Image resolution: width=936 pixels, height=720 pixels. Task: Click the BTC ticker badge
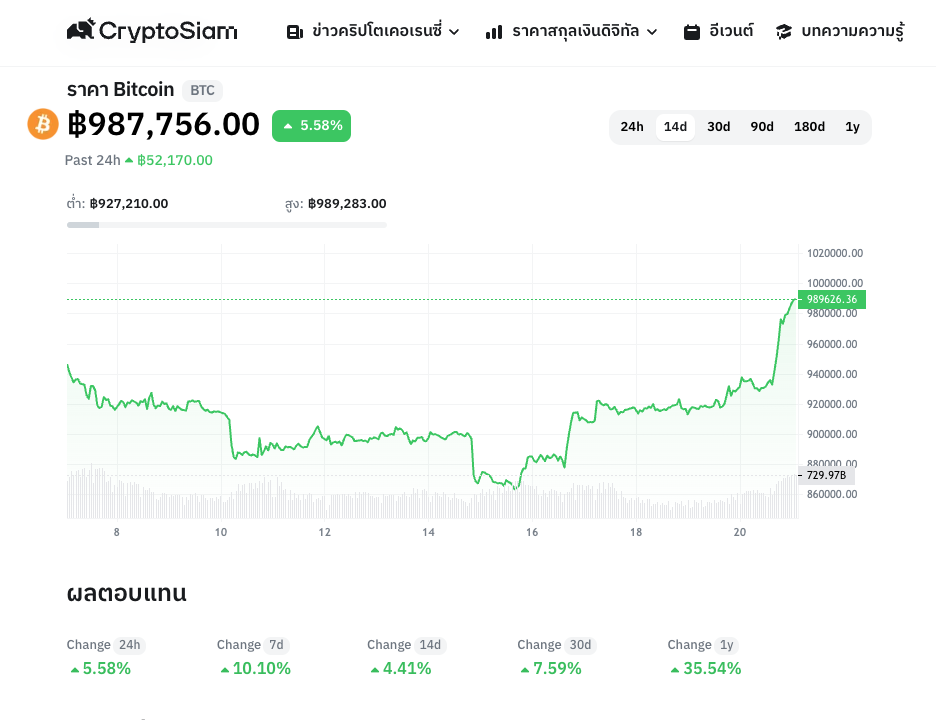202,90
